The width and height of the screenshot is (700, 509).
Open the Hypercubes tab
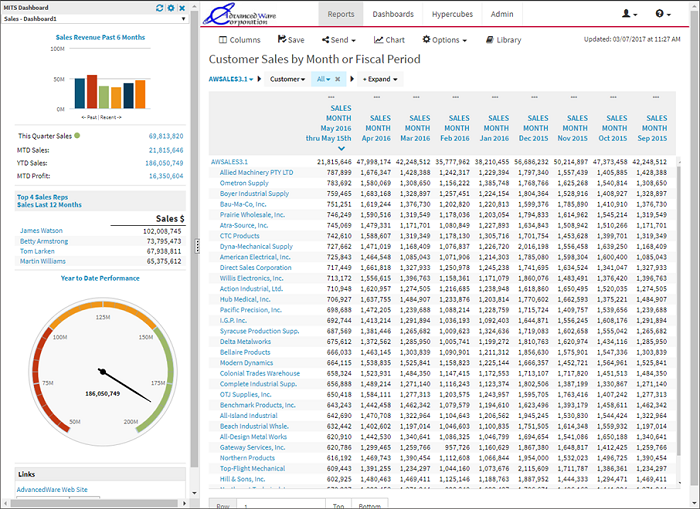tap(452, 14)
